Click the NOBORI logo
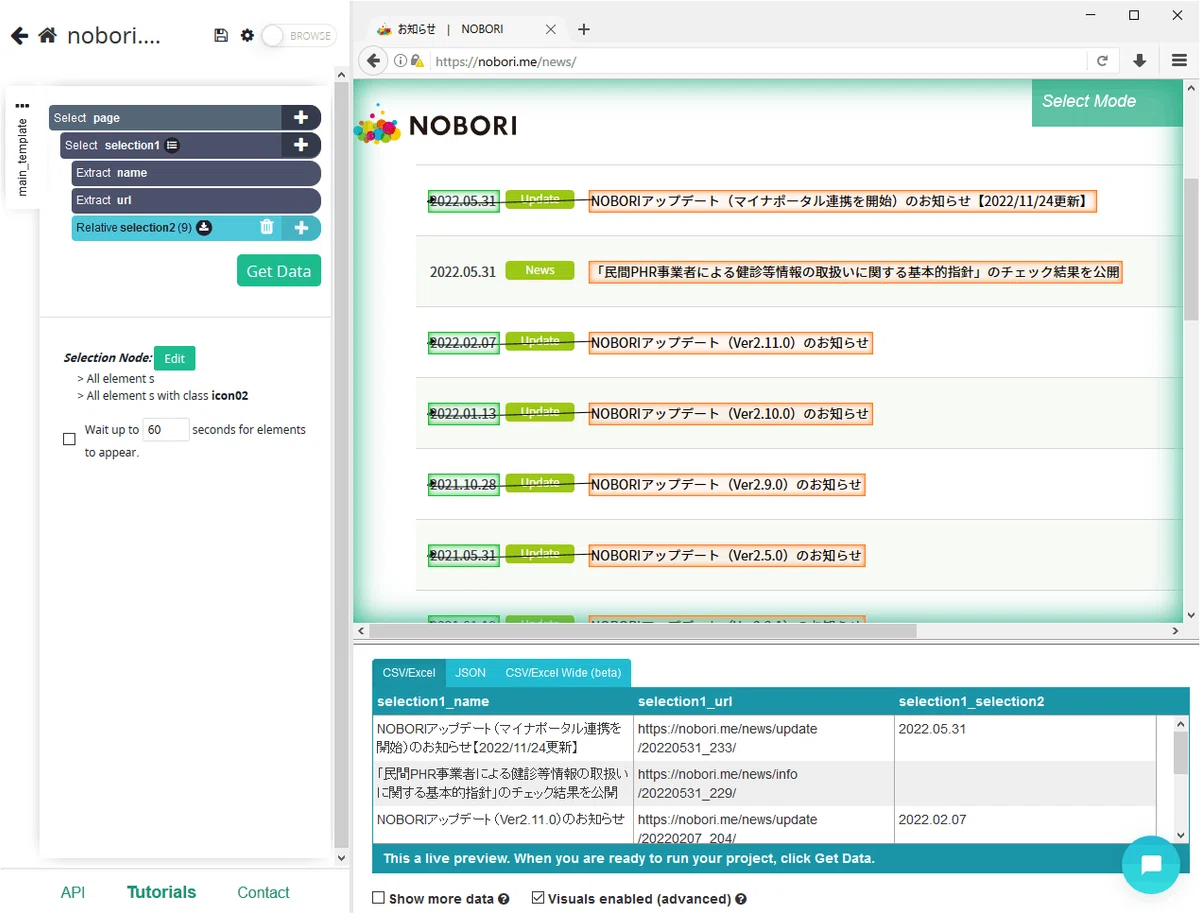This screenshot has height=914, width=1200. pos(436,124)
